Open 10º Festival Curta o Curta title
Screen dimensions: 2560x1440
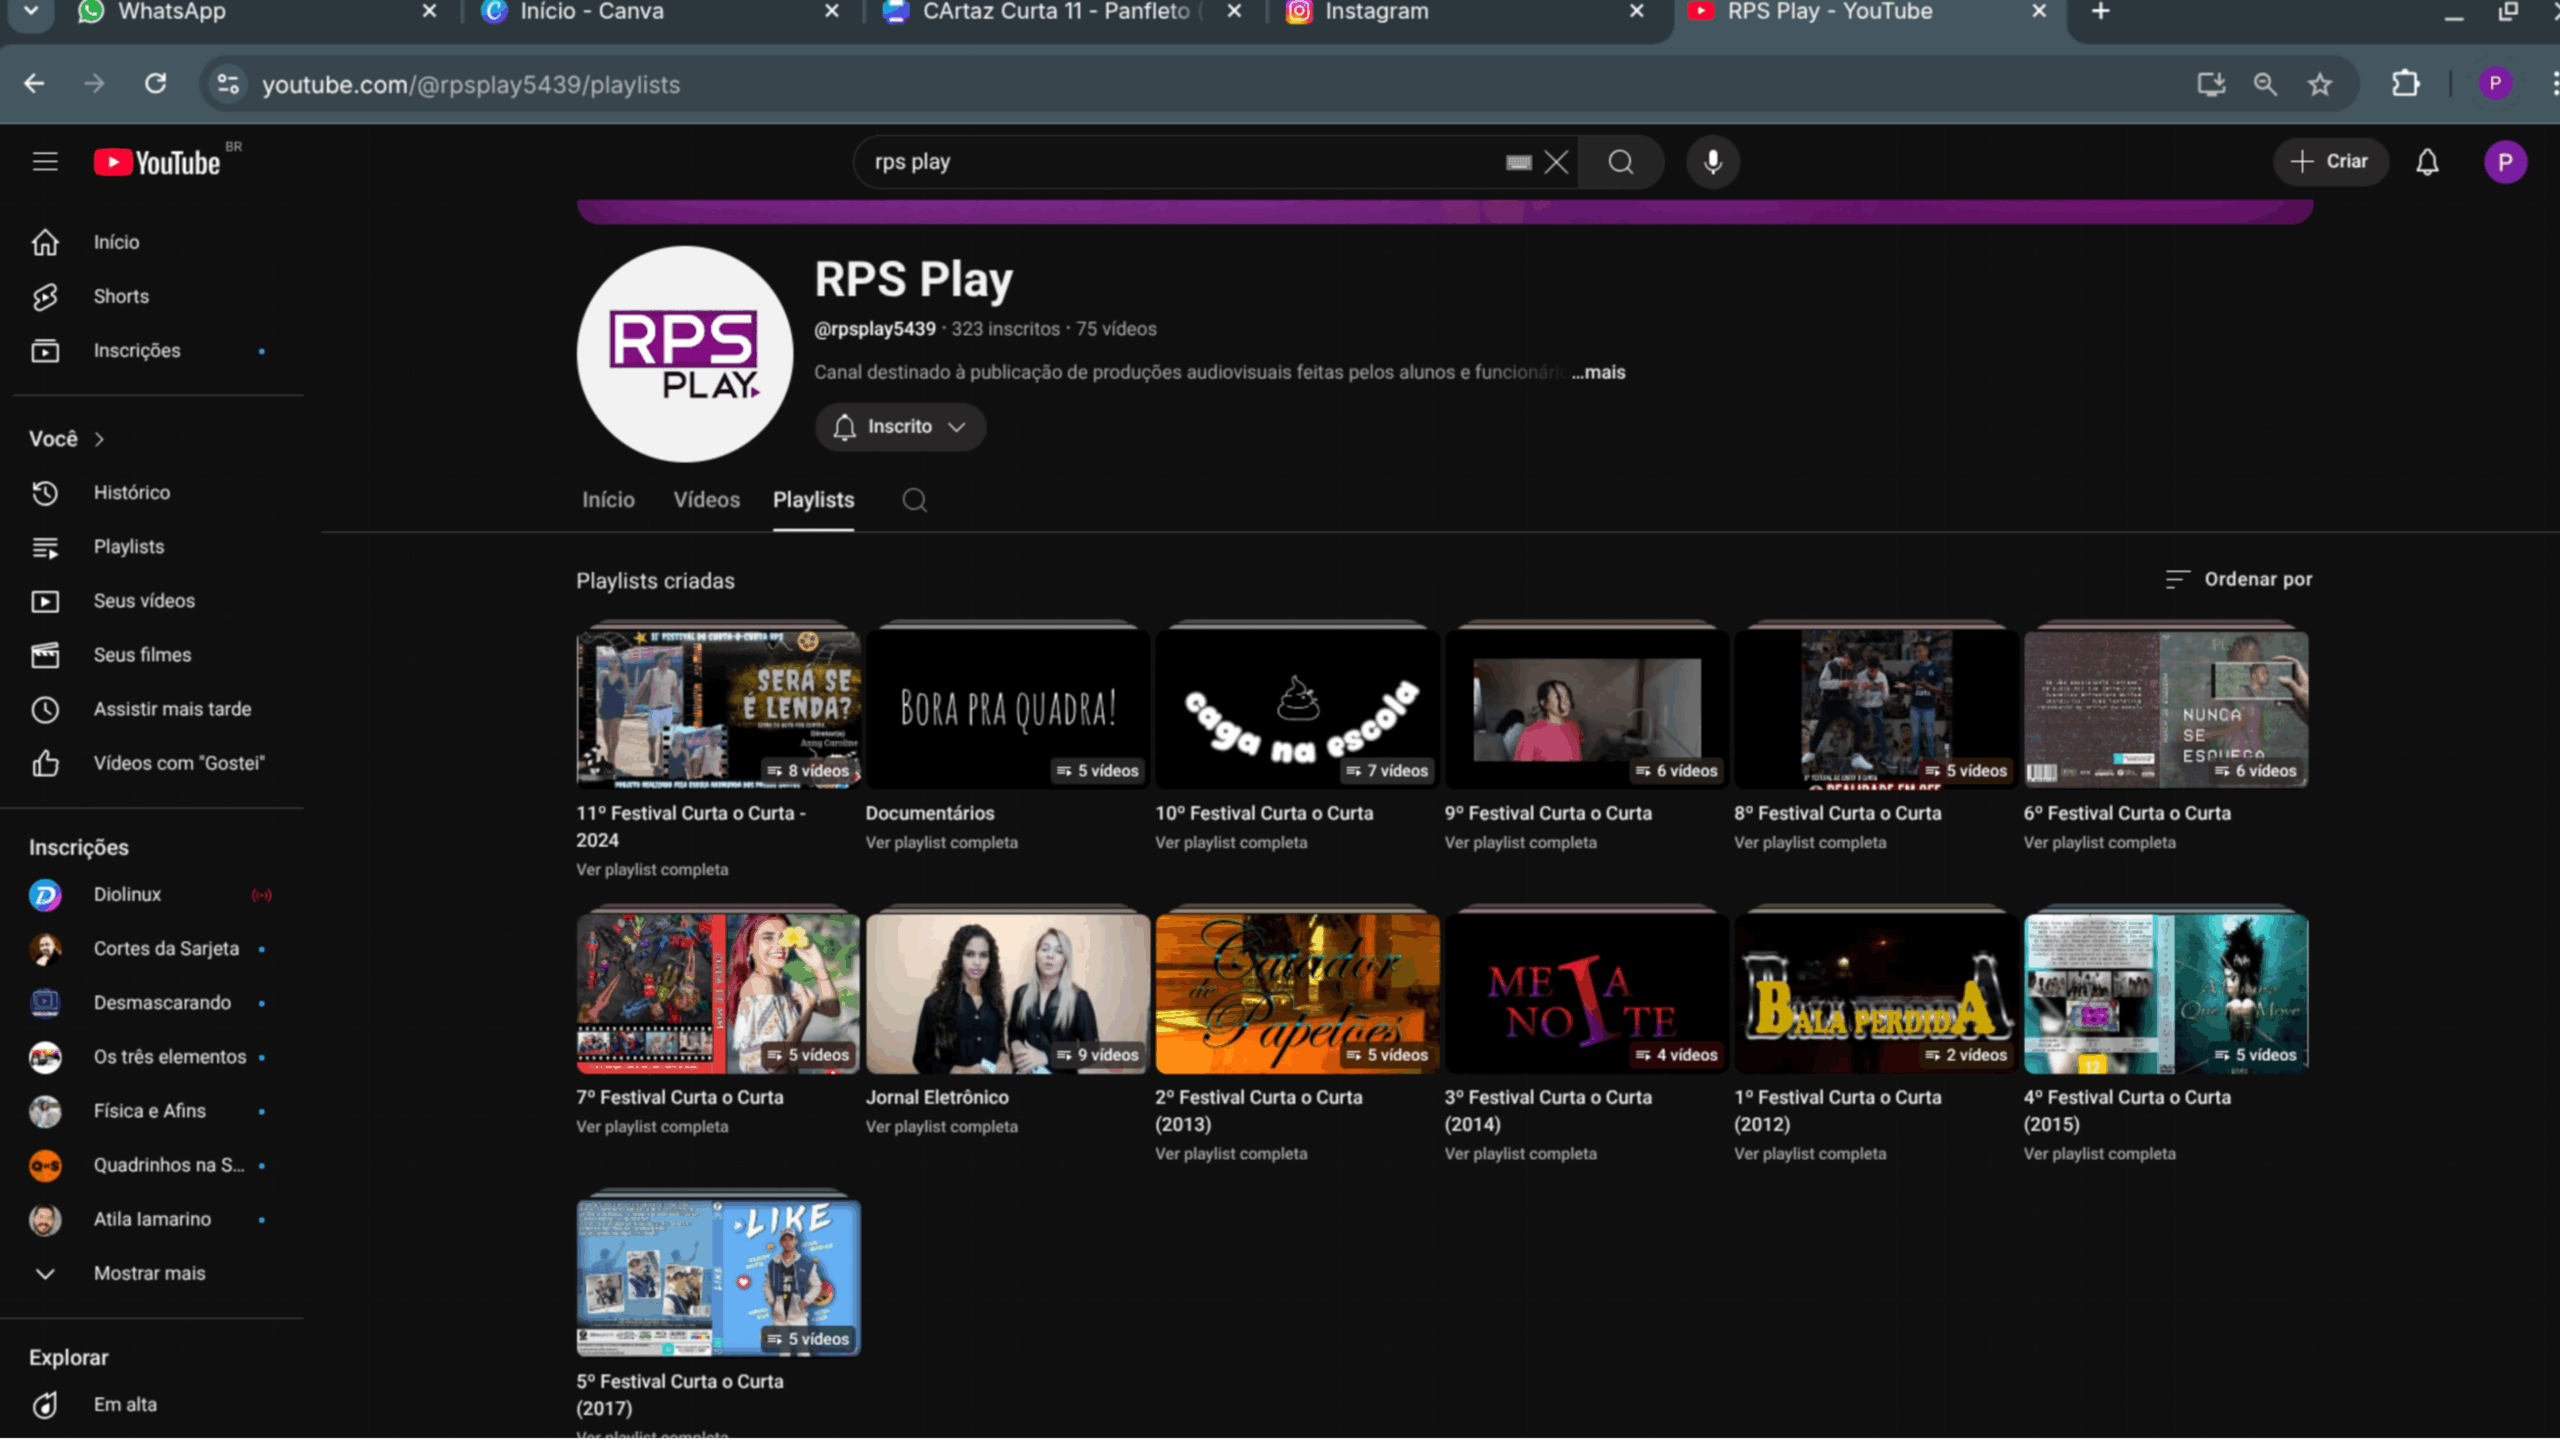click(x=1264, y=813)
